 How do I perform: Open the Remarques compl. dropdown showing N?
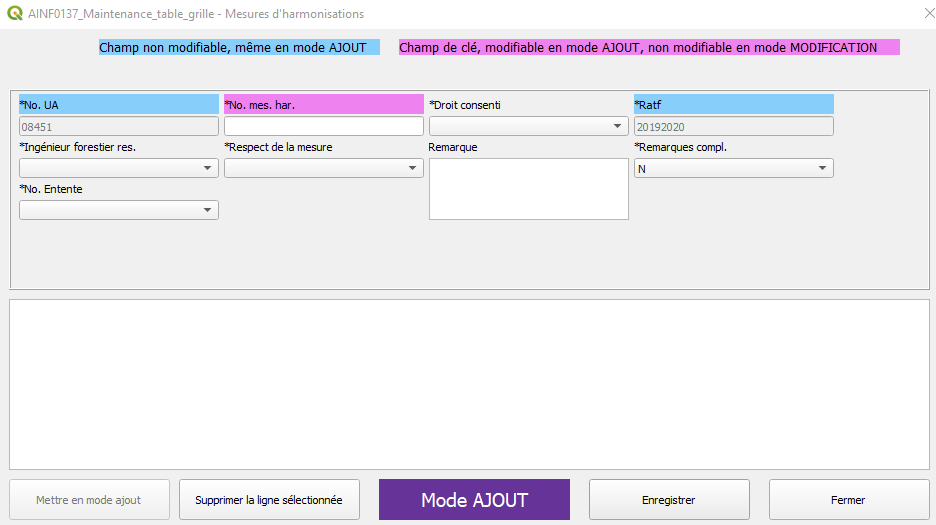(733, 168)
